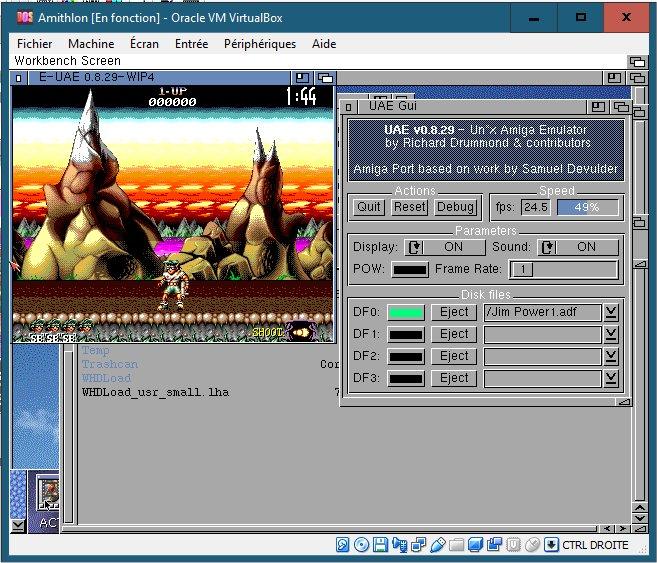Click VirtualBox audio status icon
Image resolution: width=657 pixels, height=563 pixels.
click(x=400, y=545)
